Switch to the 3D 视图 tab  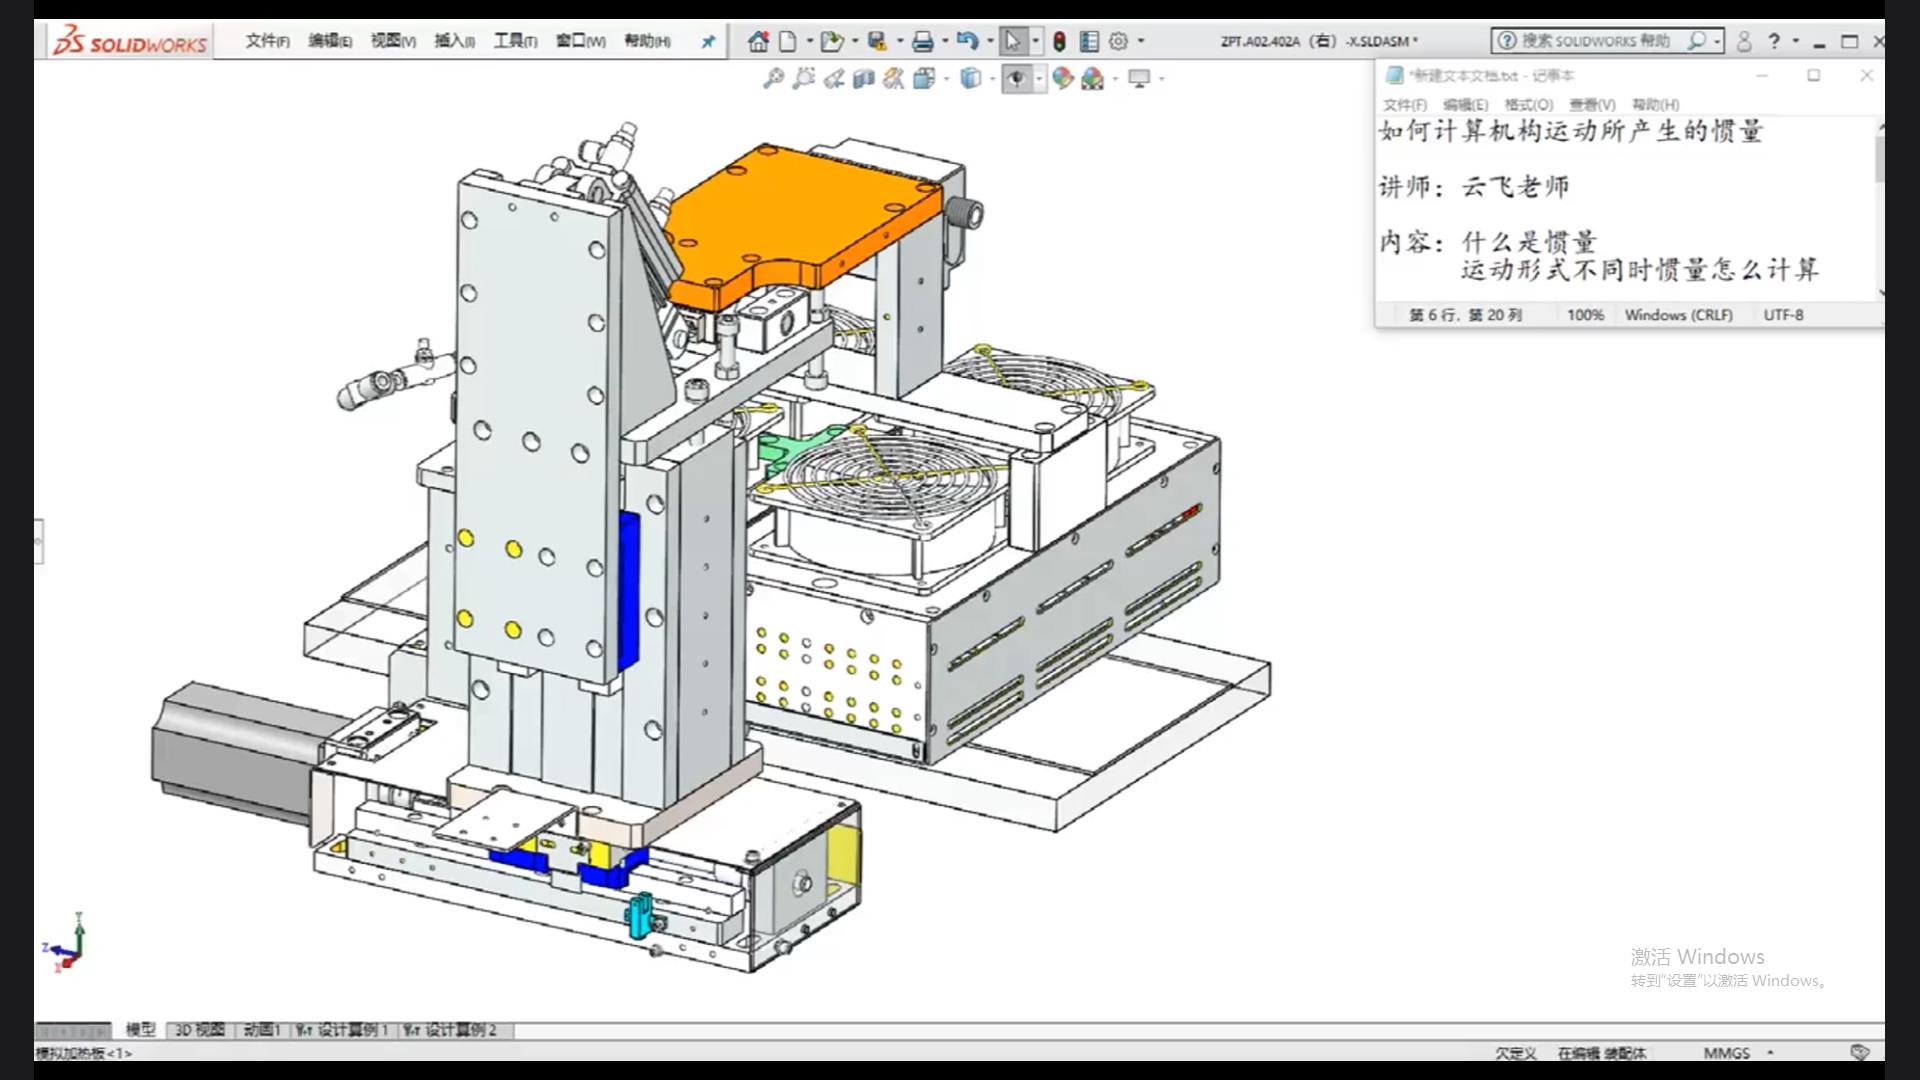tap(200, 1030)
